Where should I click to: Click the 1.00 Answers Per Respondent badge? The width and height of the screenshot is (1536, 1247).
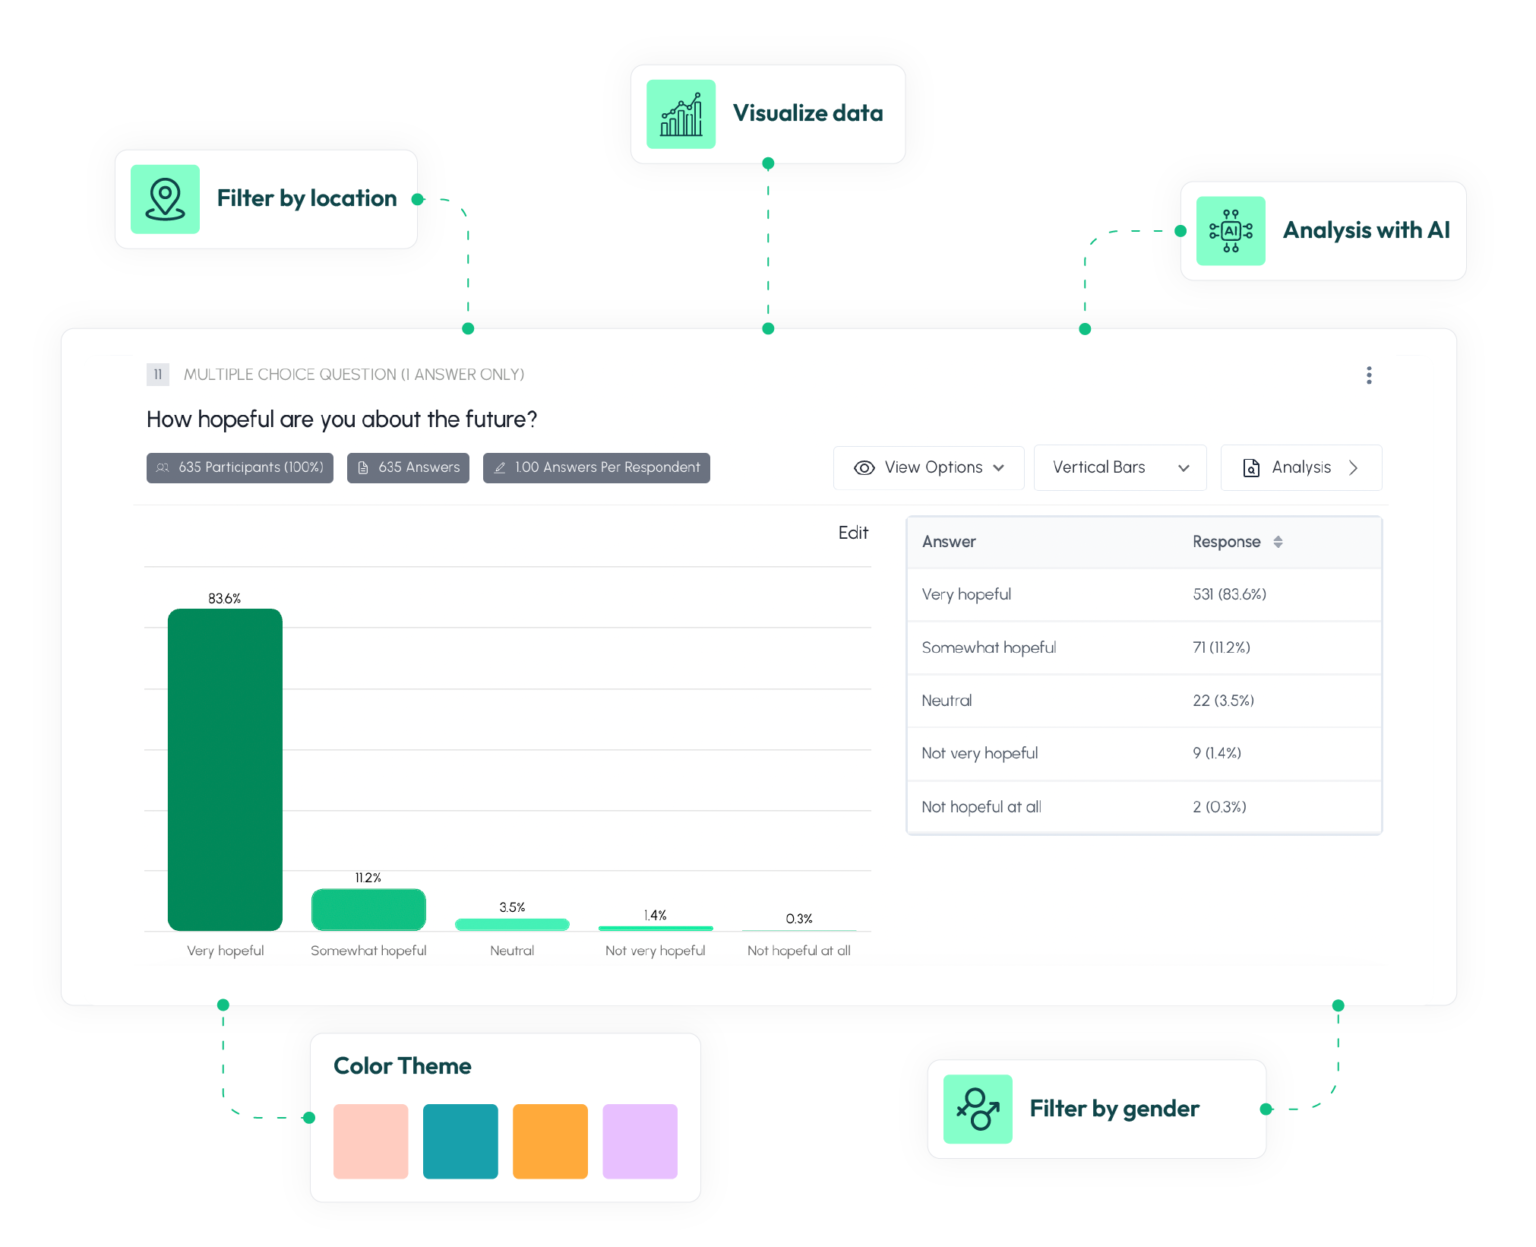pos(596,468)
